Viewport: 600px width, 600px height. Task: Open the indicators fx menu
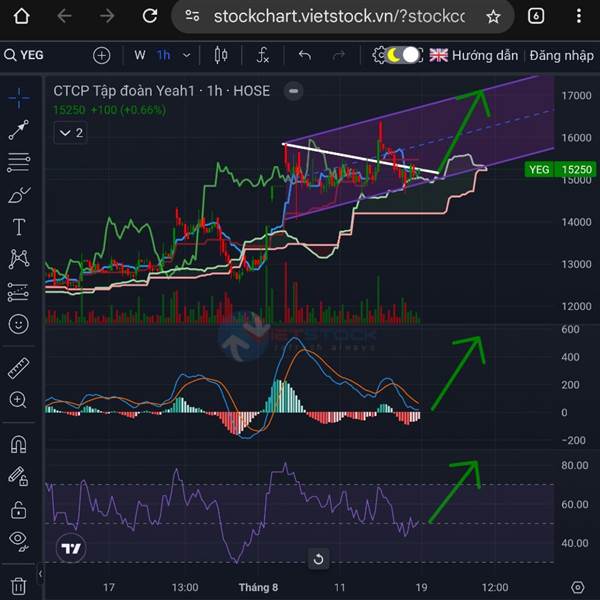262,55
